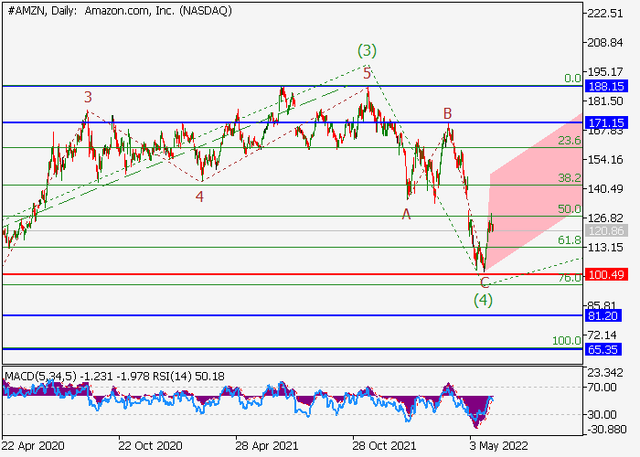Click the 70.00 RSI axis level
Image resolution: width=640 pixels, height=457 pixels.
(x=602, y=387)
